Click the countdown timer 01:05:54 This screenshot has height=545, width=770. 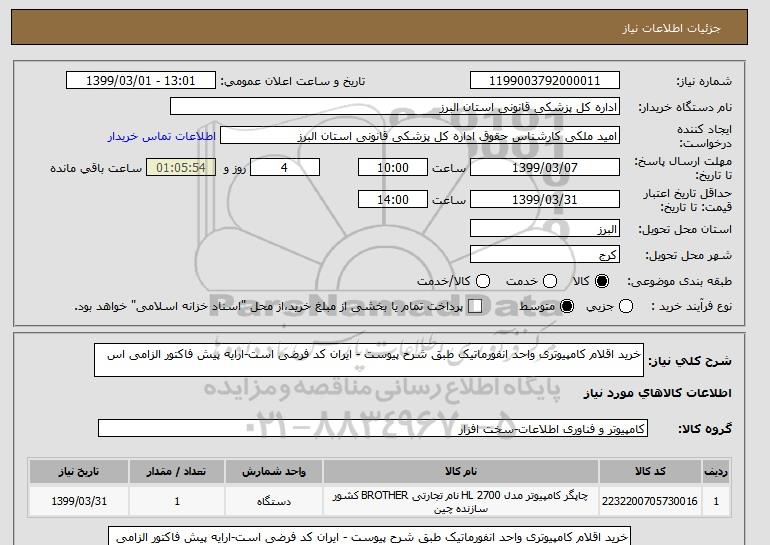tap(181, 167)
